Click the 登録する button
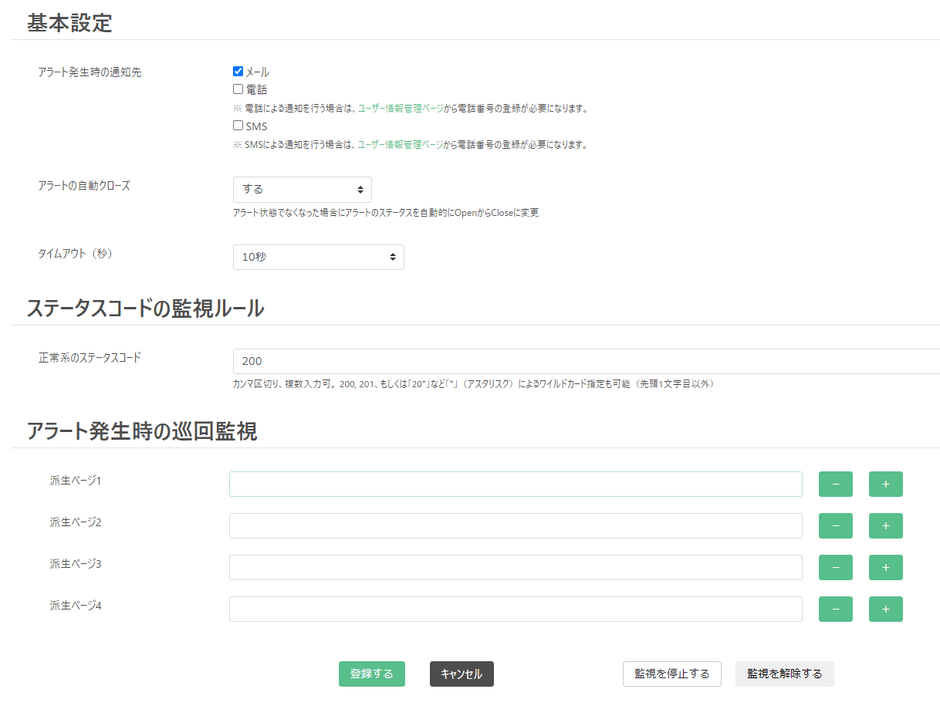940x712 pixels. point(372,674)
